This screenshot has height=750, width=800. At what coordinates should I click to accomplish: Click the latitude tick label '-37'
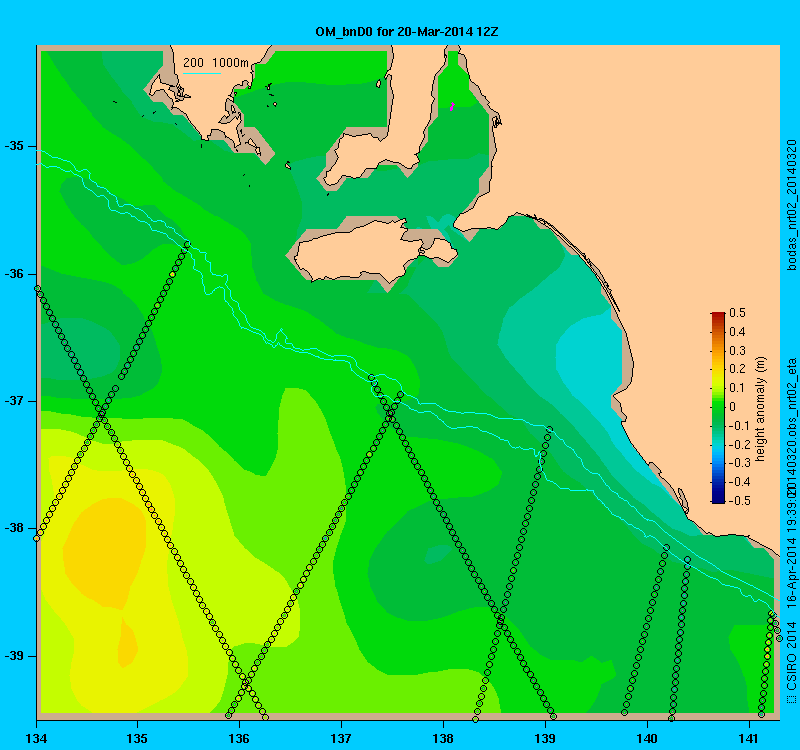click(x=14, y=401)
